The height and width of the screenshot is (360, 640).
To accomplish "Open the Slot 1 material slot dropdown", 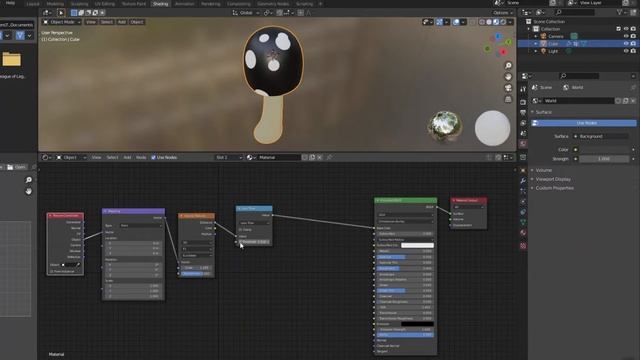I will pyautogui.click(x=229, y=157).
